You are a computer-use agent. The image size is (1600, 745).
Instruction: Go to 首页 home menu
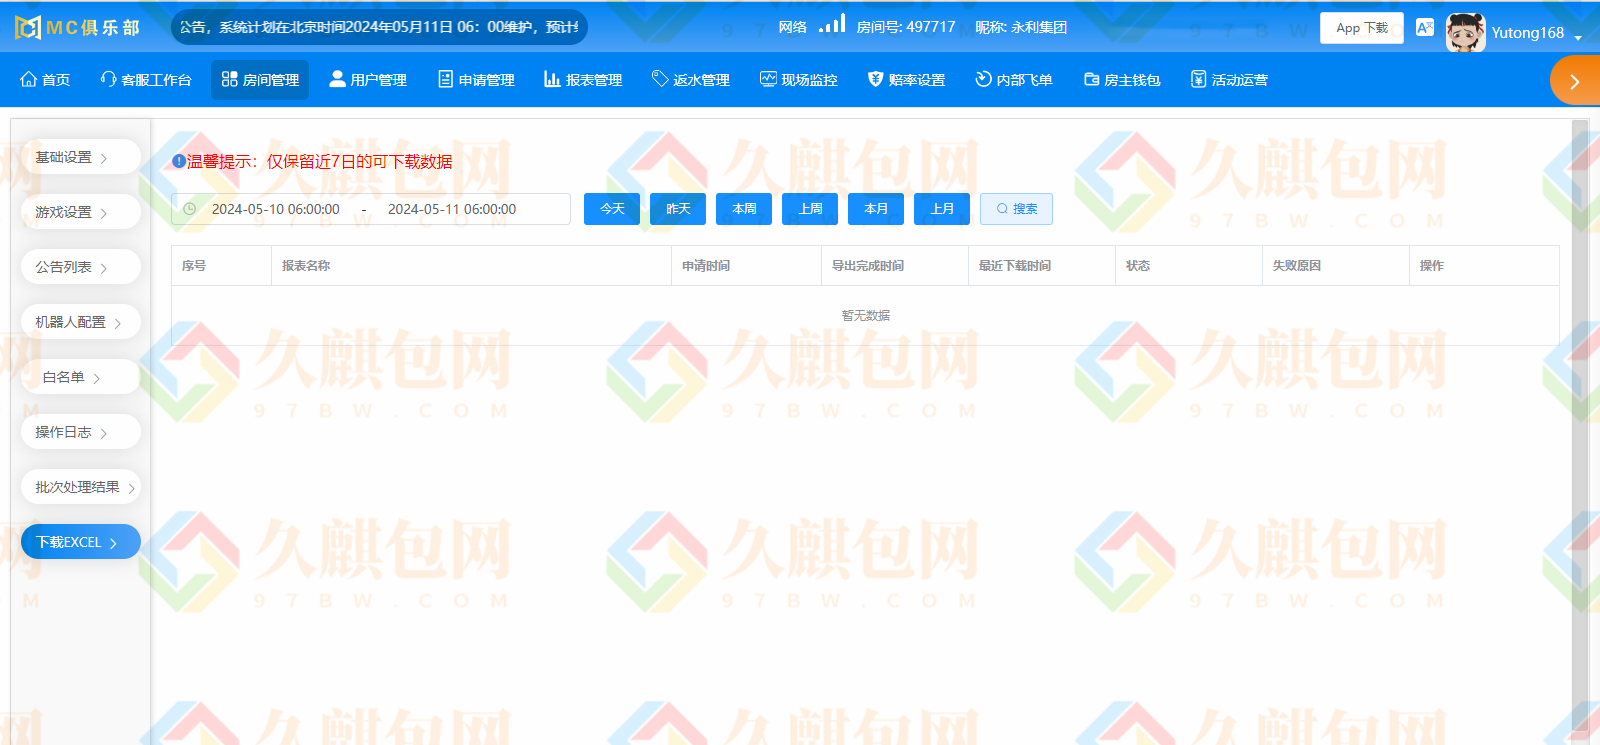pyautogui.click(x=45, y=80)
